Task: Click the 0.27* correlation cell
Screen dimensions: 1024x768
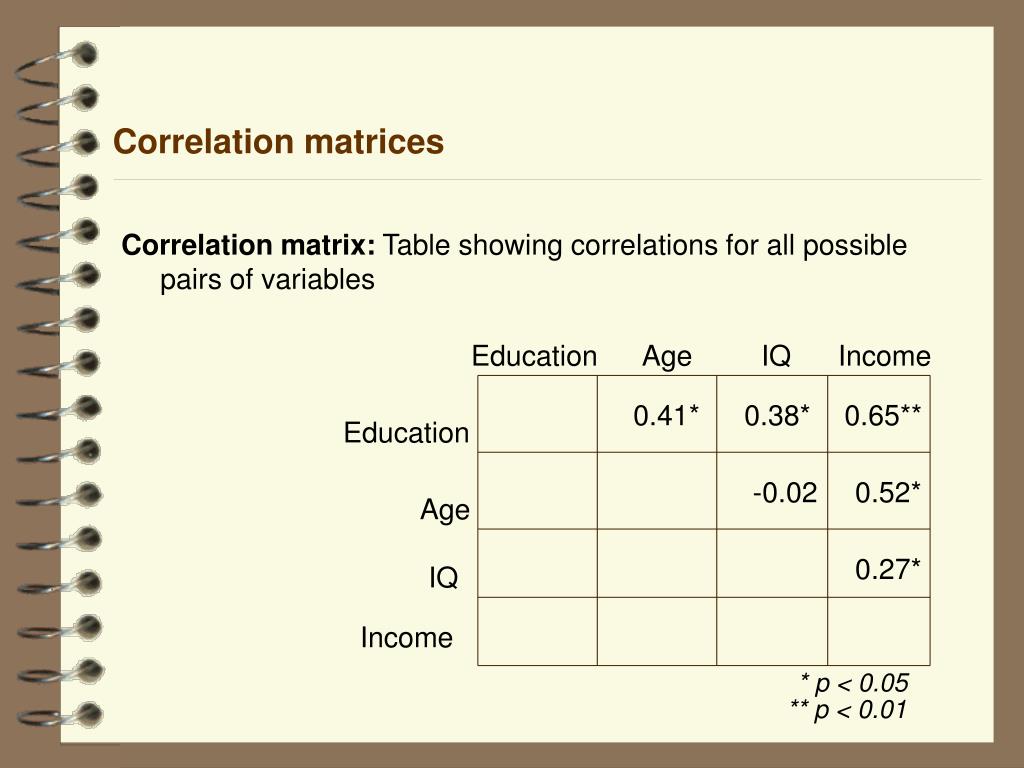Action: [x=879, y=564]
